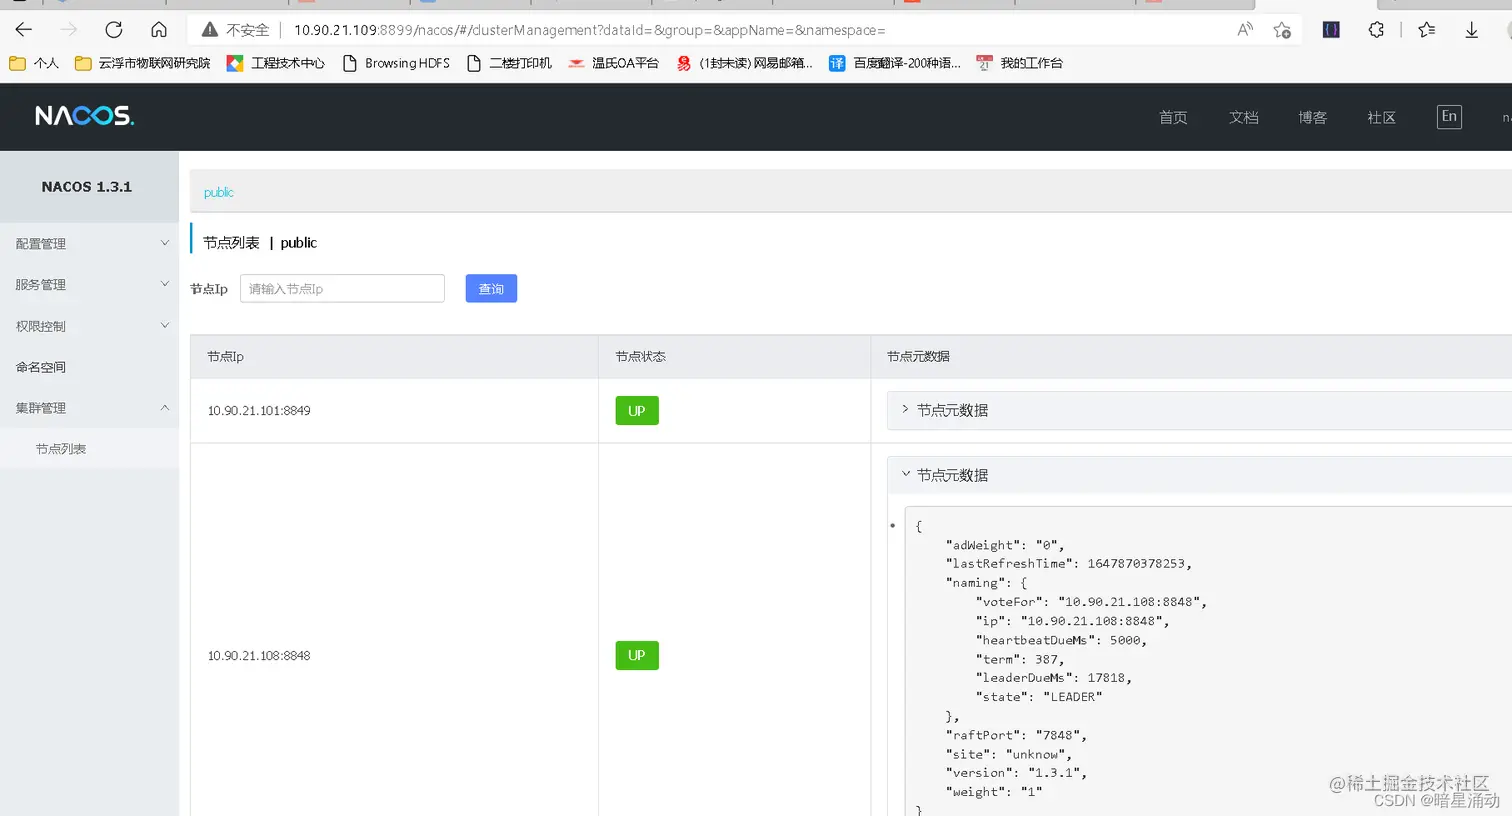
Task: Go back with the browser back arrow
Action: click(24, 30)
